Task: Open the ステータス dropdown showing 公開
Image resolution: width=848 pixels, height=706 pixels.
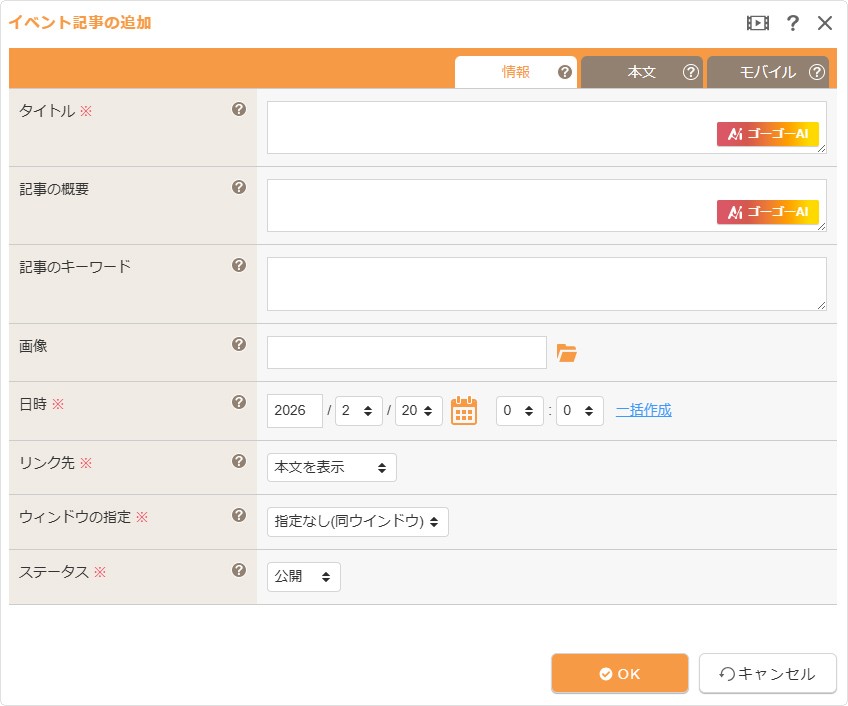Action: point(303,577)
